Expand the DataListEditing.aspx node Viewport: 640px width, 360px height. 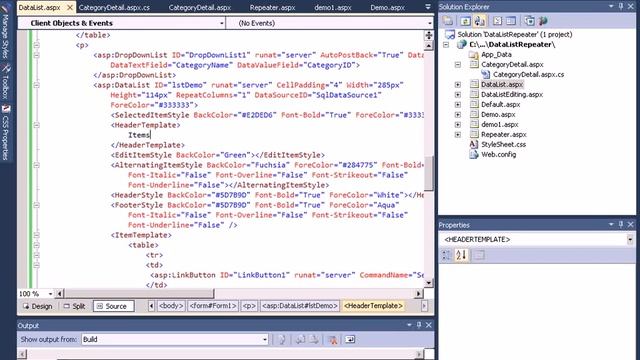[x=458, y=94]
